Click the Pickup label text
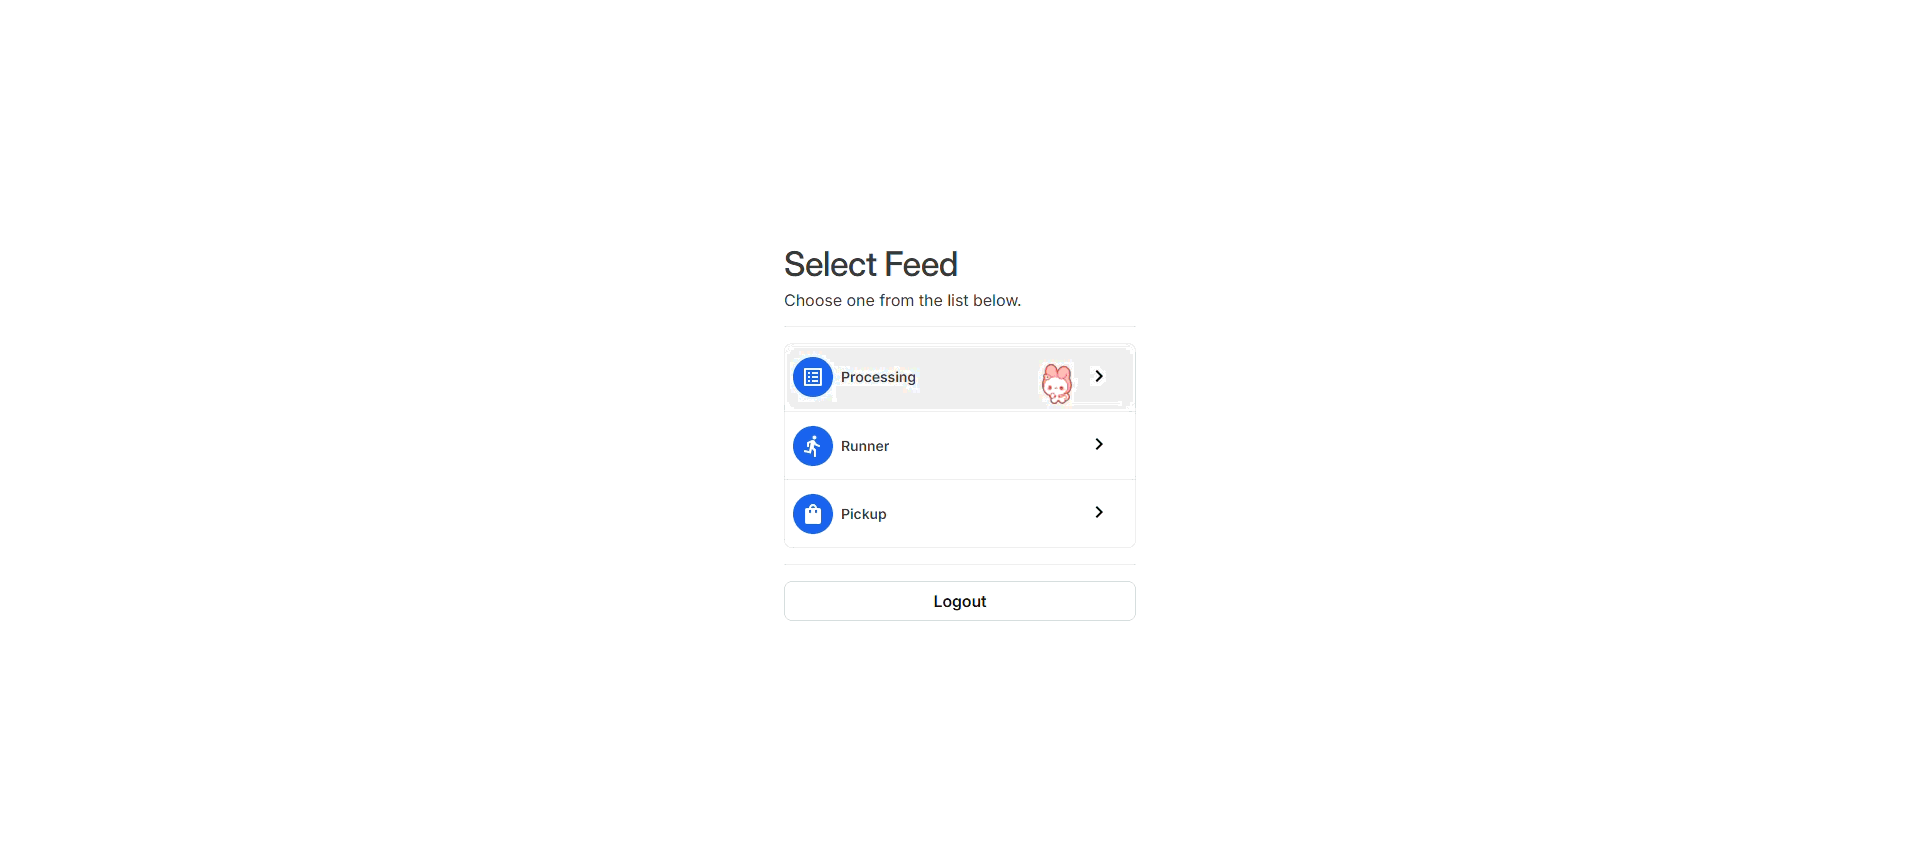Screen dimensions: 1920x864 coord(862,513)
